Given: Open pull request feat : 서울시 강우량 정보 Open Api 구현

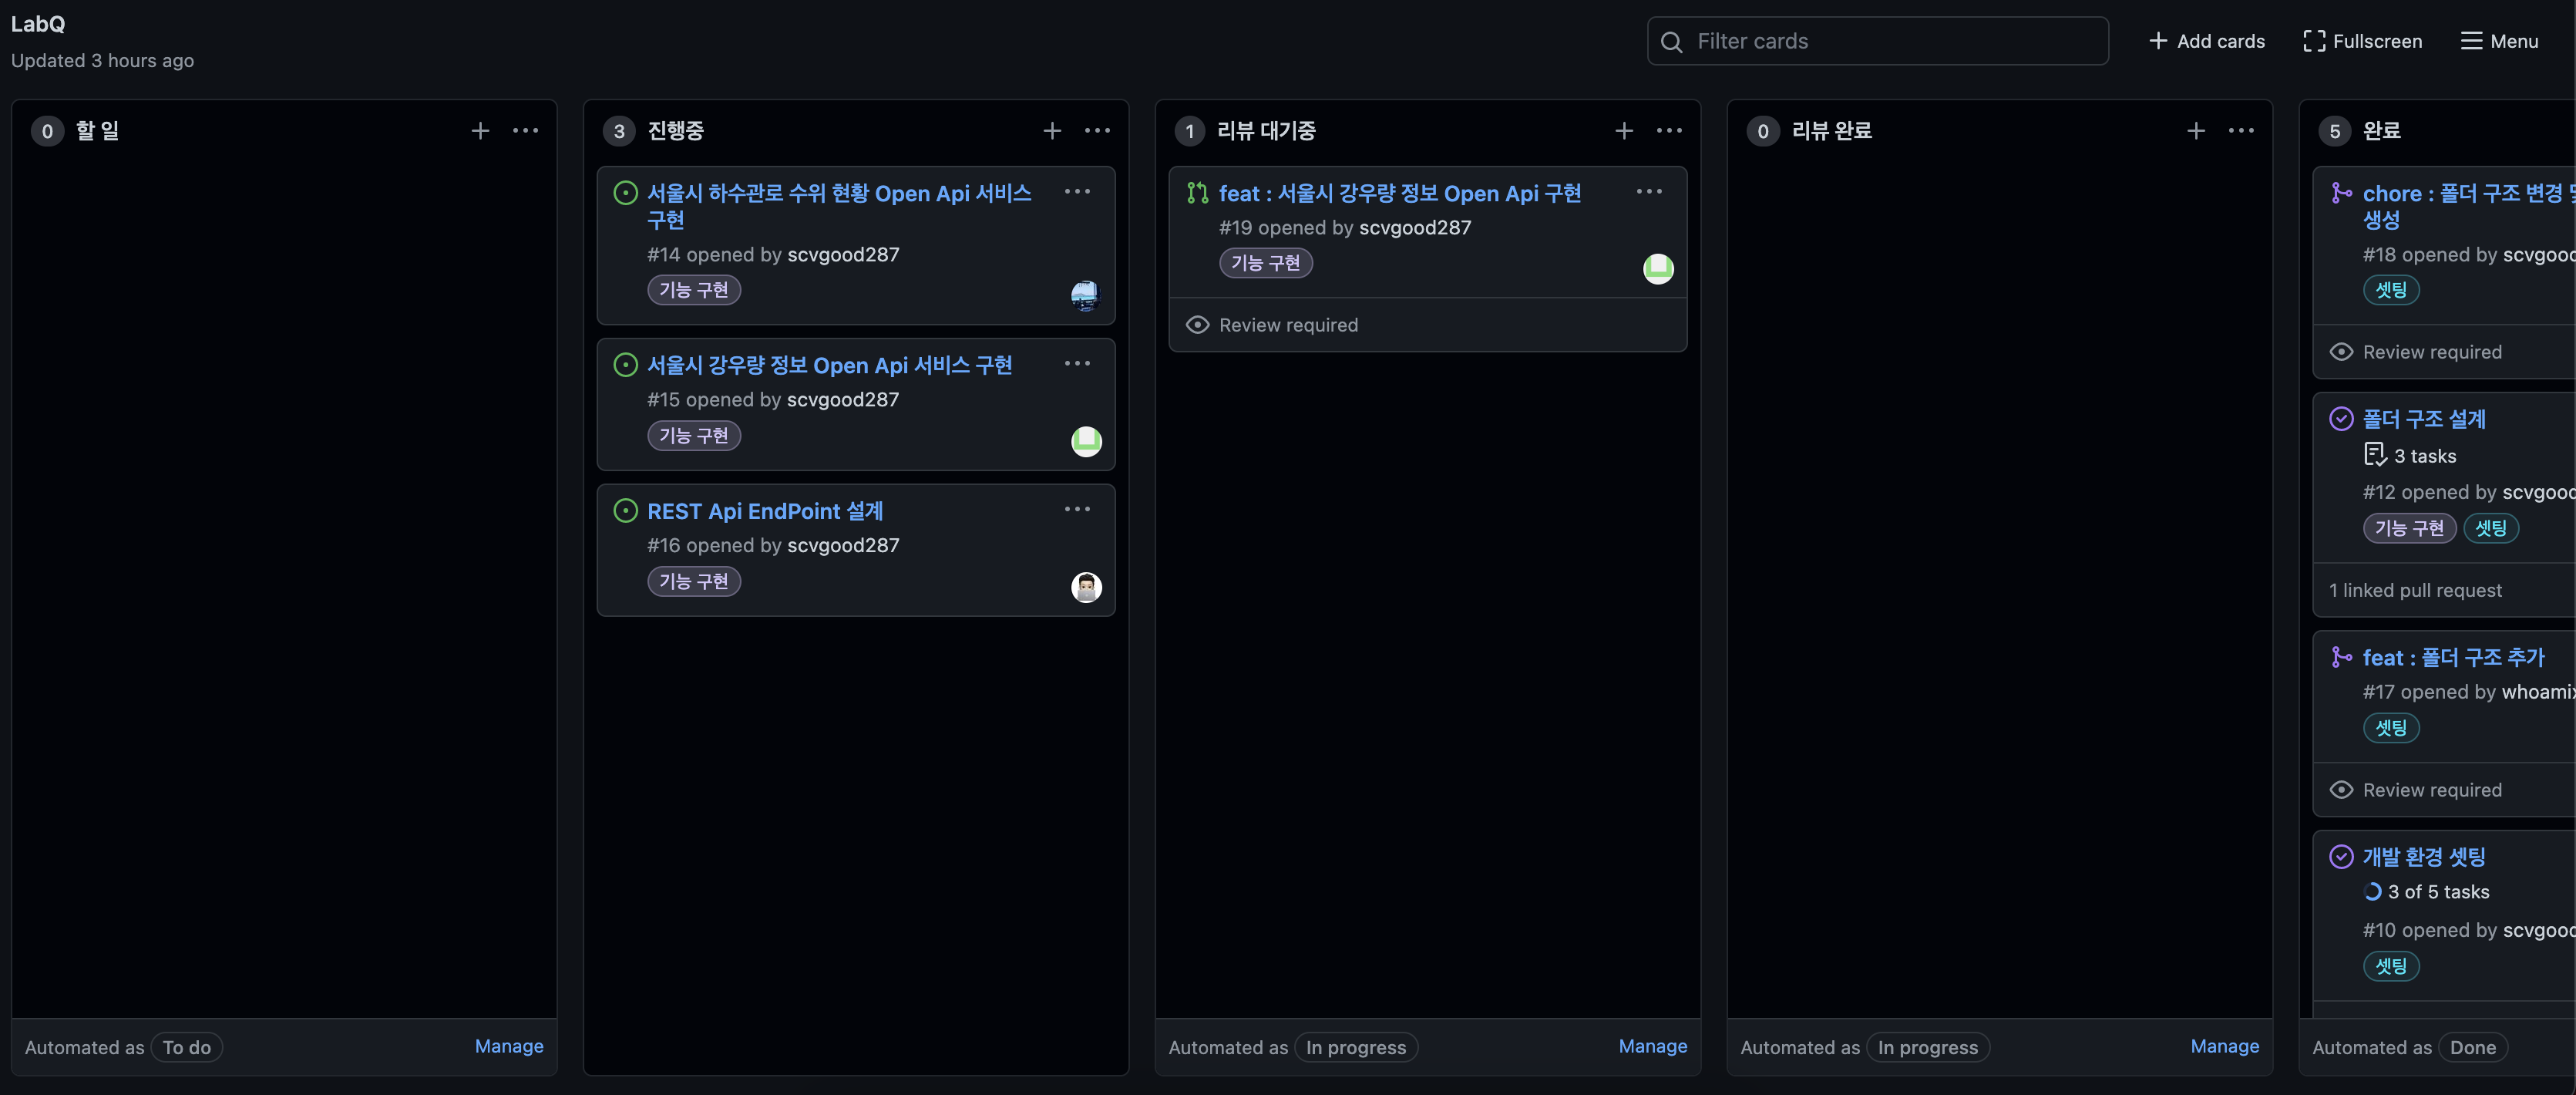Looking at the screenshot, I should click(1400, 193).
